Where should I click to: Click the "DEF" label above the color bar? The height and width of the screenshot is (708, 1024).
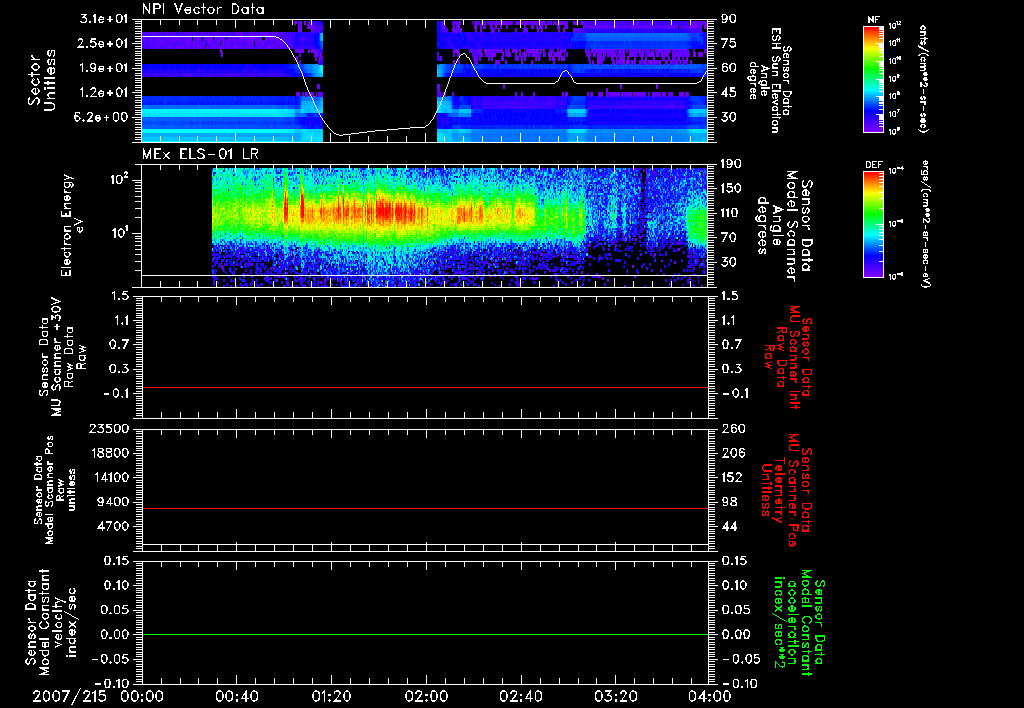pos(874,165)
